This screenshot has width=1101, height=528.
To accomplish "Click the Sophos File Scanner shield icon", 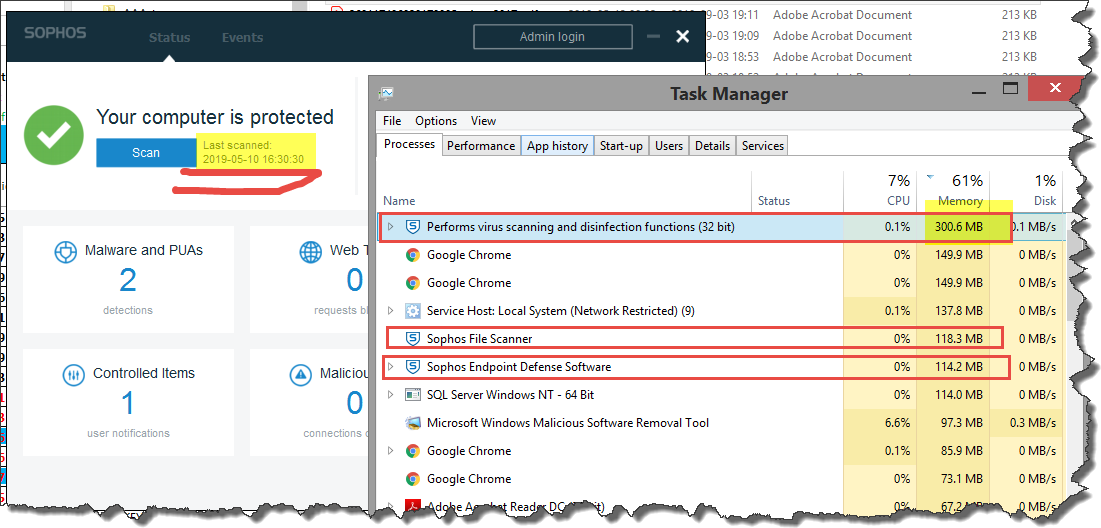I will 413,339.
